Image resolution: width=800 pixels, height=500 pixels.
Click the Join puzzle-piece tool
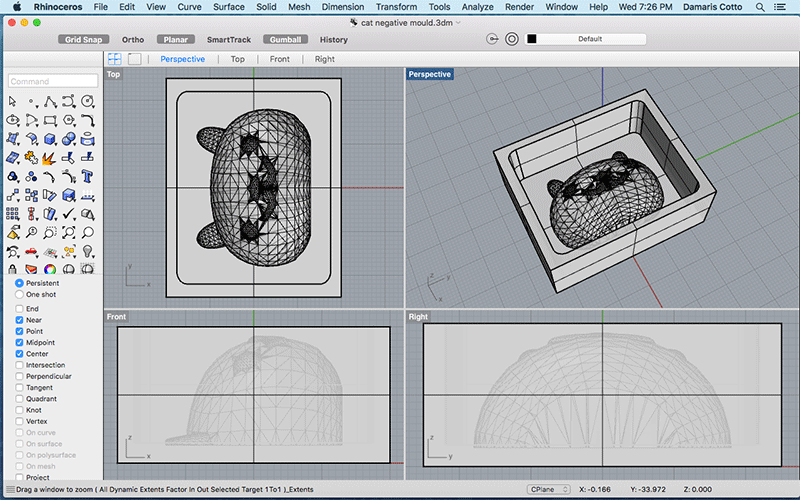[32, 158]
